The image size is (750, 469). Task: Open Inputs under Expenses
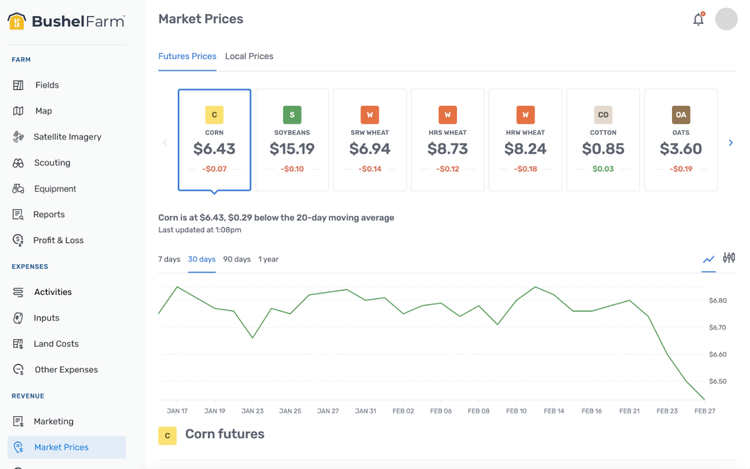point(46,318)
